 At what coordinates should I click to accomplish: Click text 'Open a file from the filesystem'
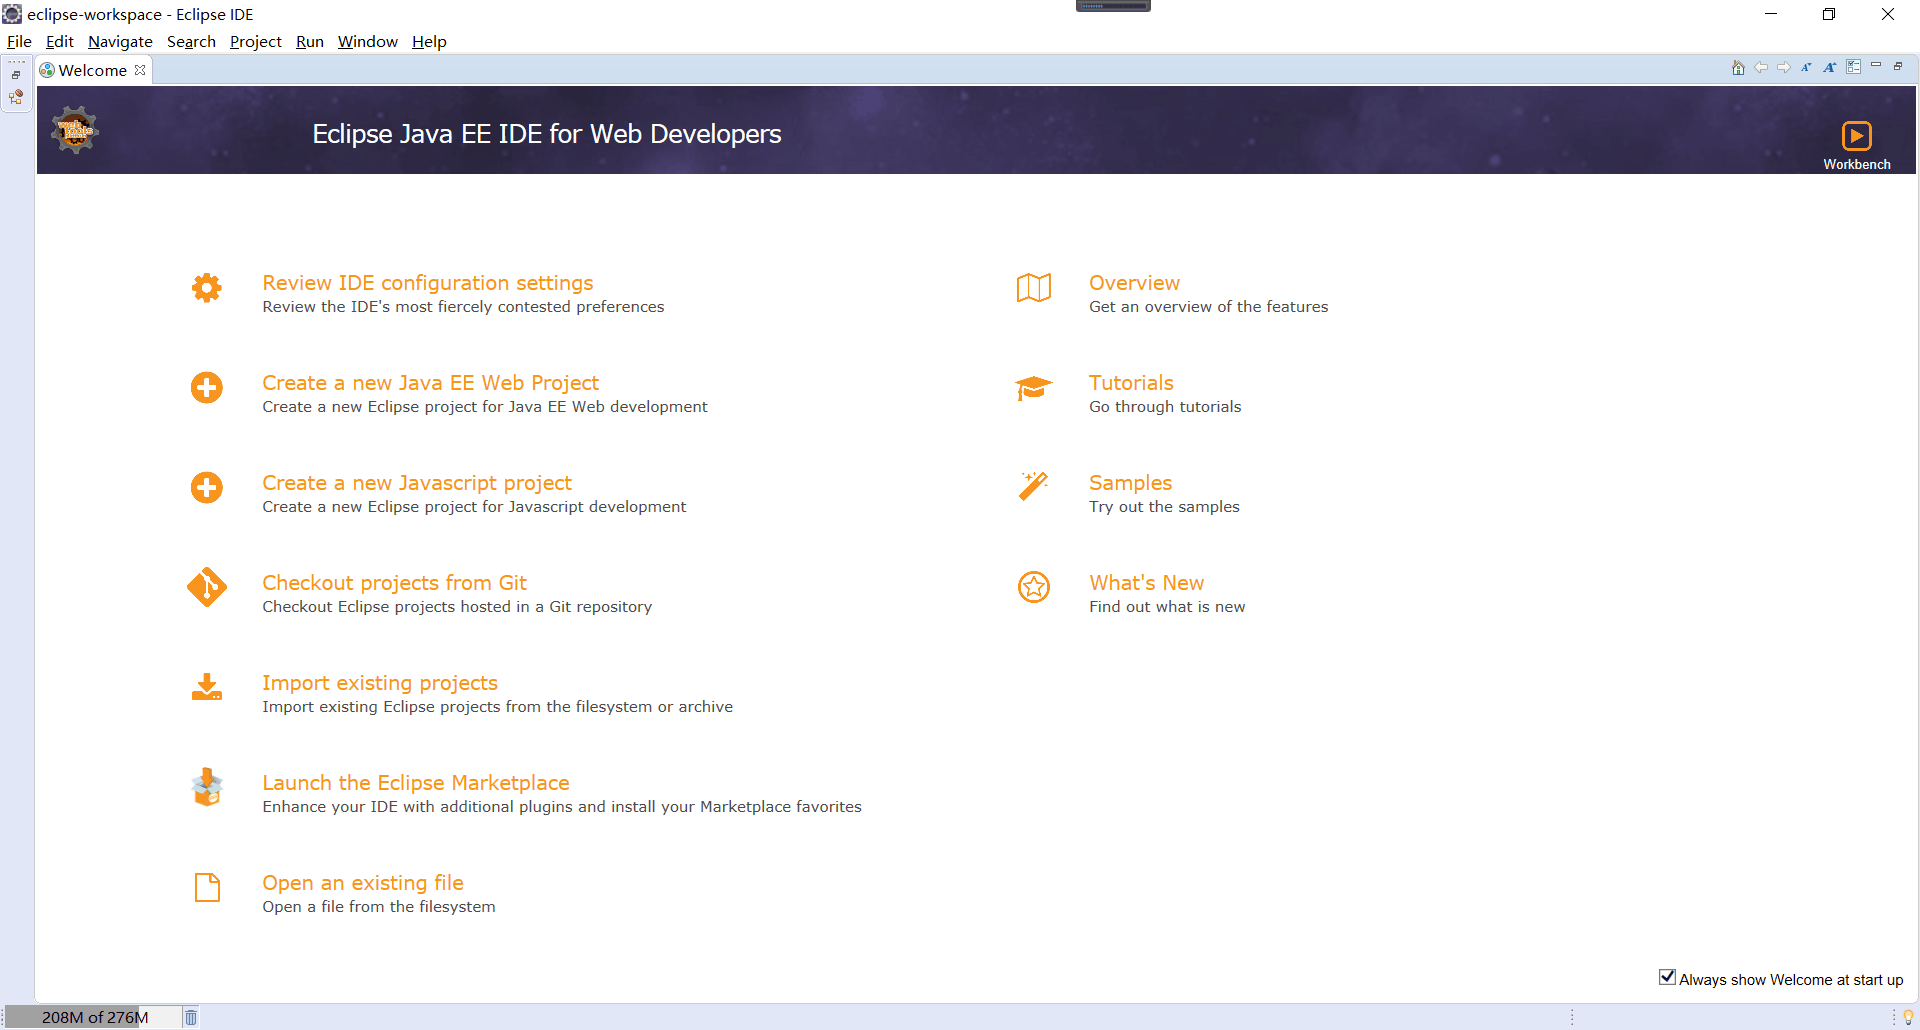[379, 907]
